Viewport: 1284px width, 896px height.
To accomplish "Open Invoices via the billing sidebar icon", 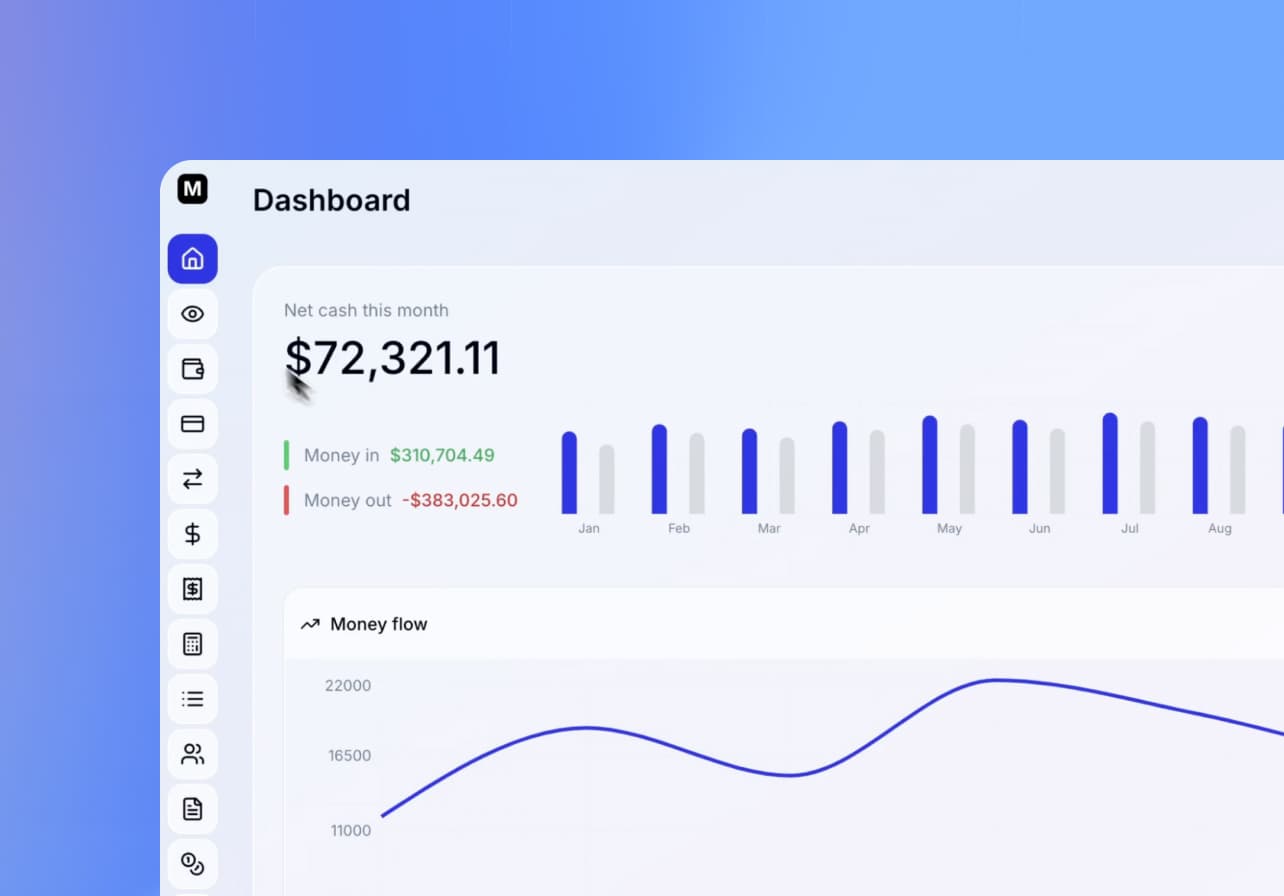I will 192,589.
